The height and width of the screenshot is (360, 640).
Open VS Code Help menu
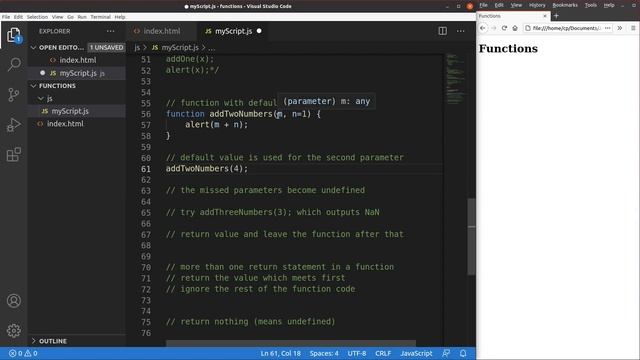(120, 17)
